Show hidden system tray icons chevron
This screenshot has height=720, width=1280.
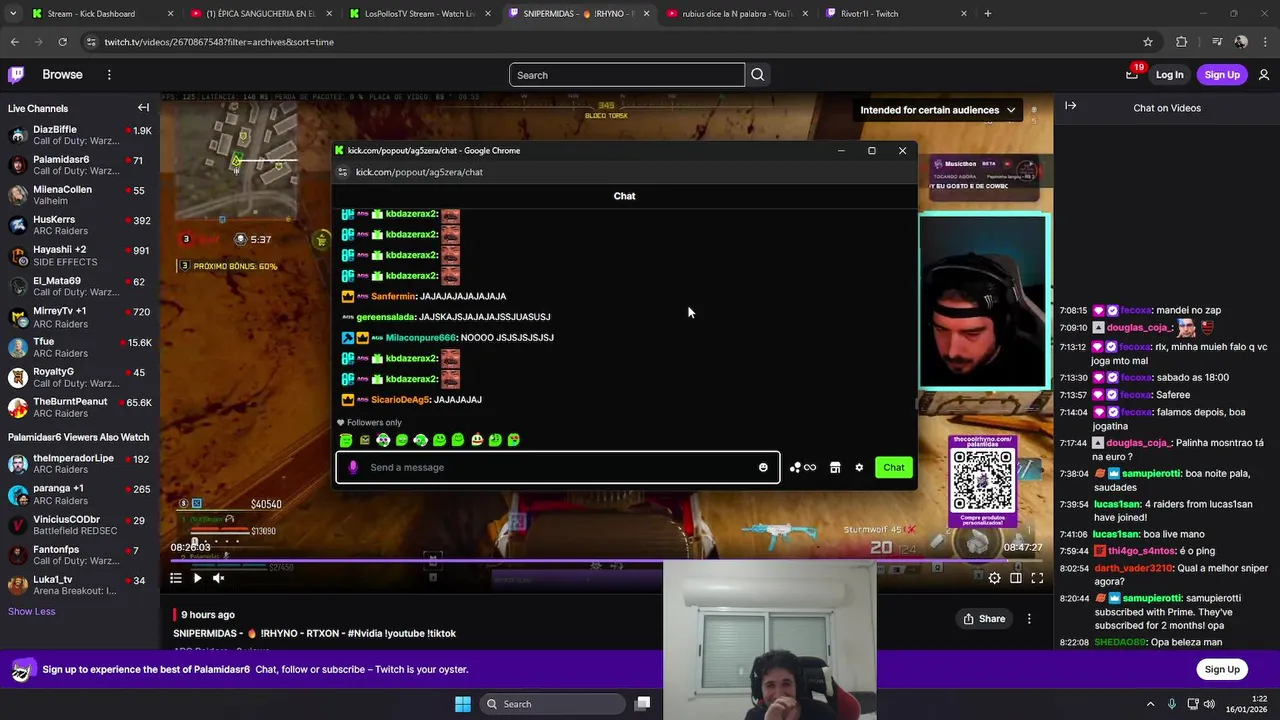click(1150, 704)
